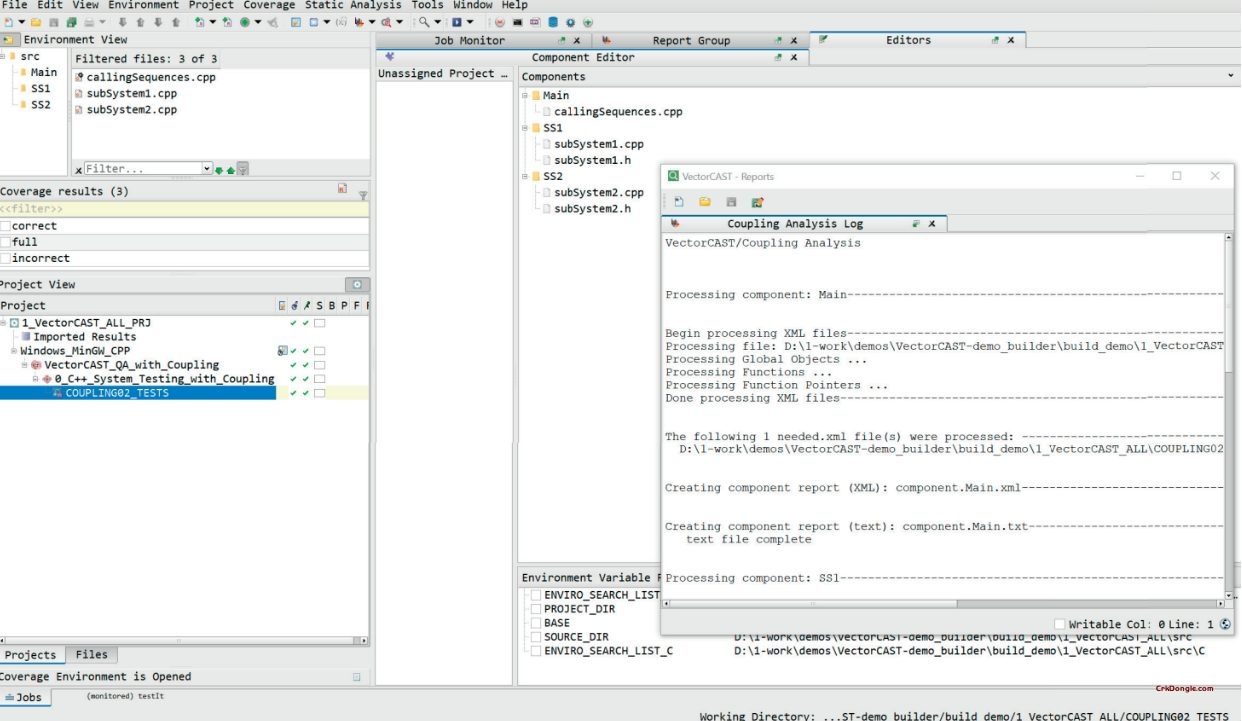Switch to the Job Monitor tab

(469, 41)
